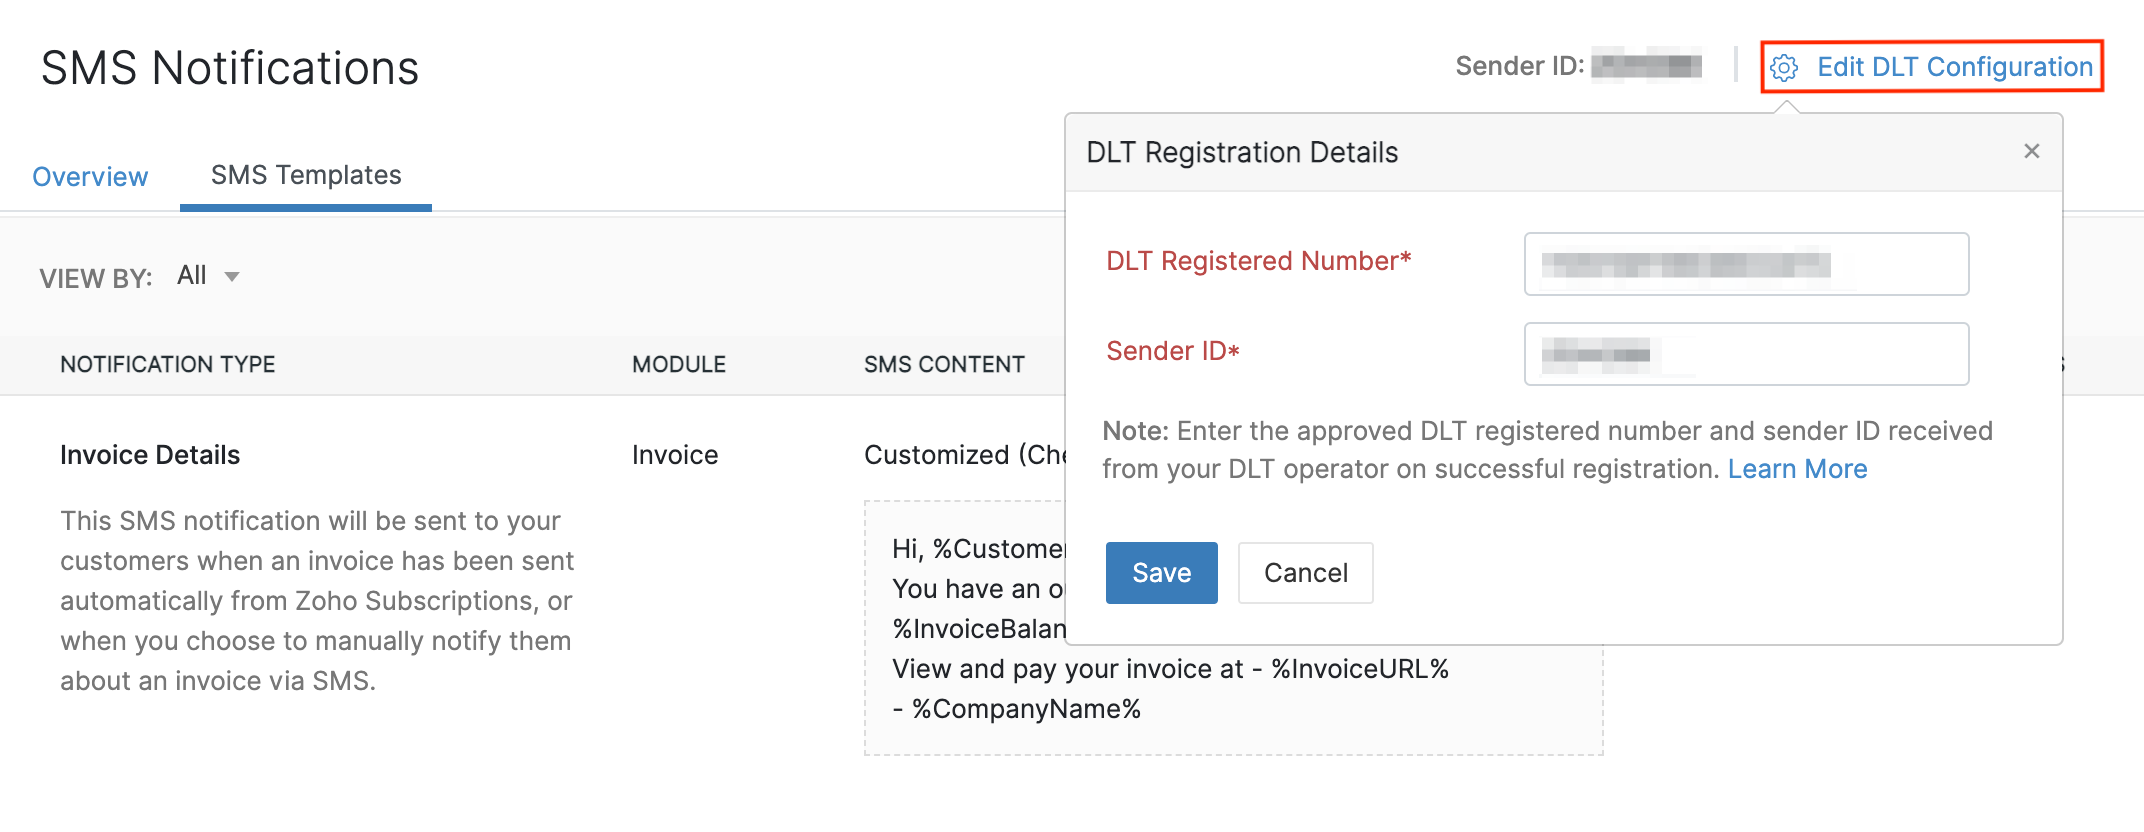Save the DLT registration details
This screenshot has width=2144, height=832.
1161,572
